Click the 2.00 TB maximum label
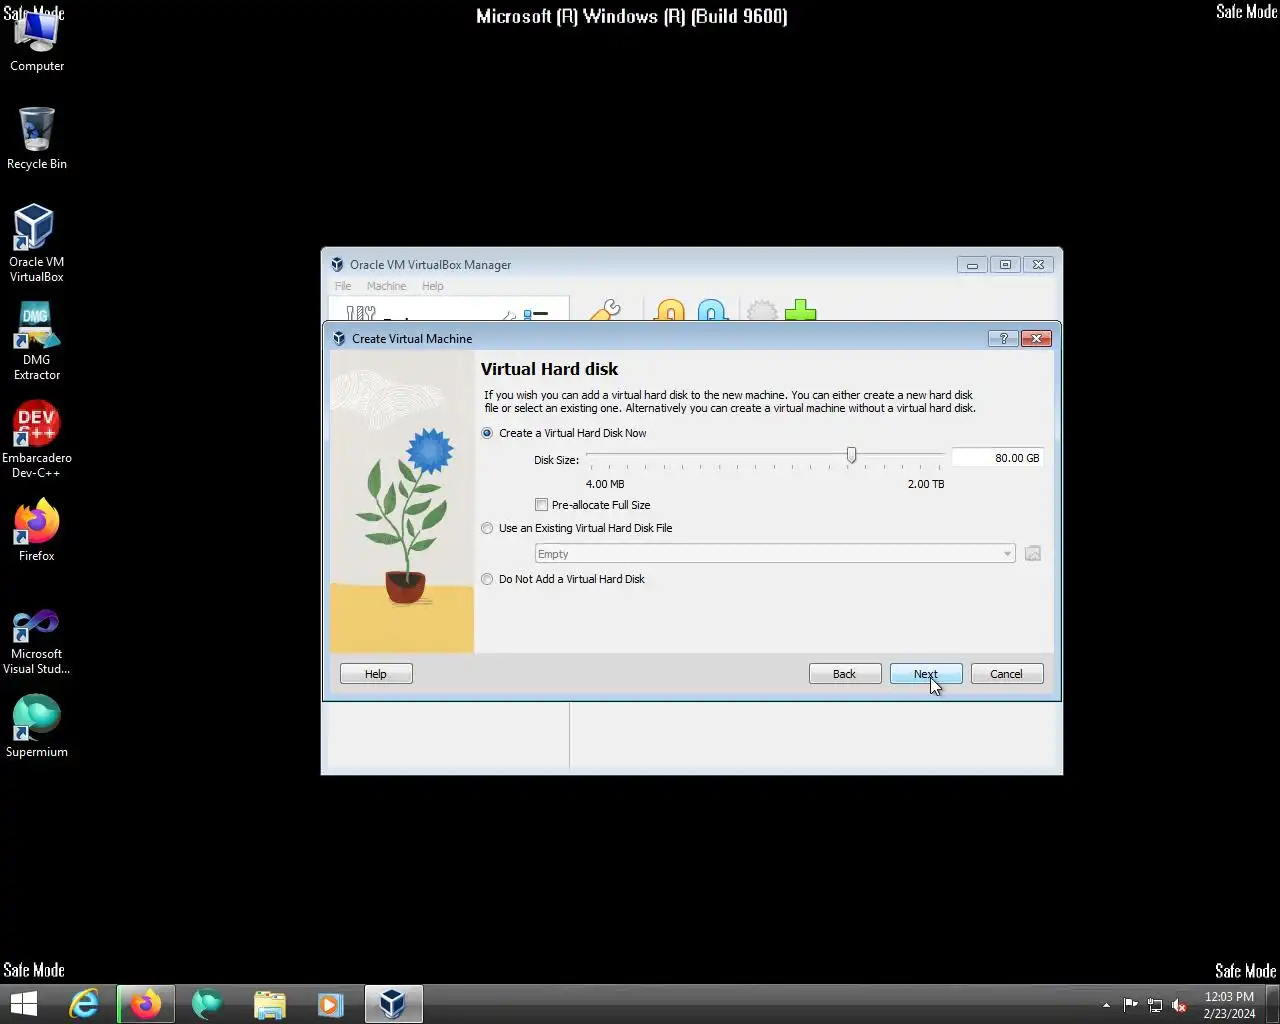The width and height of the screenshot is (1280, 1024). click(926, 484)
